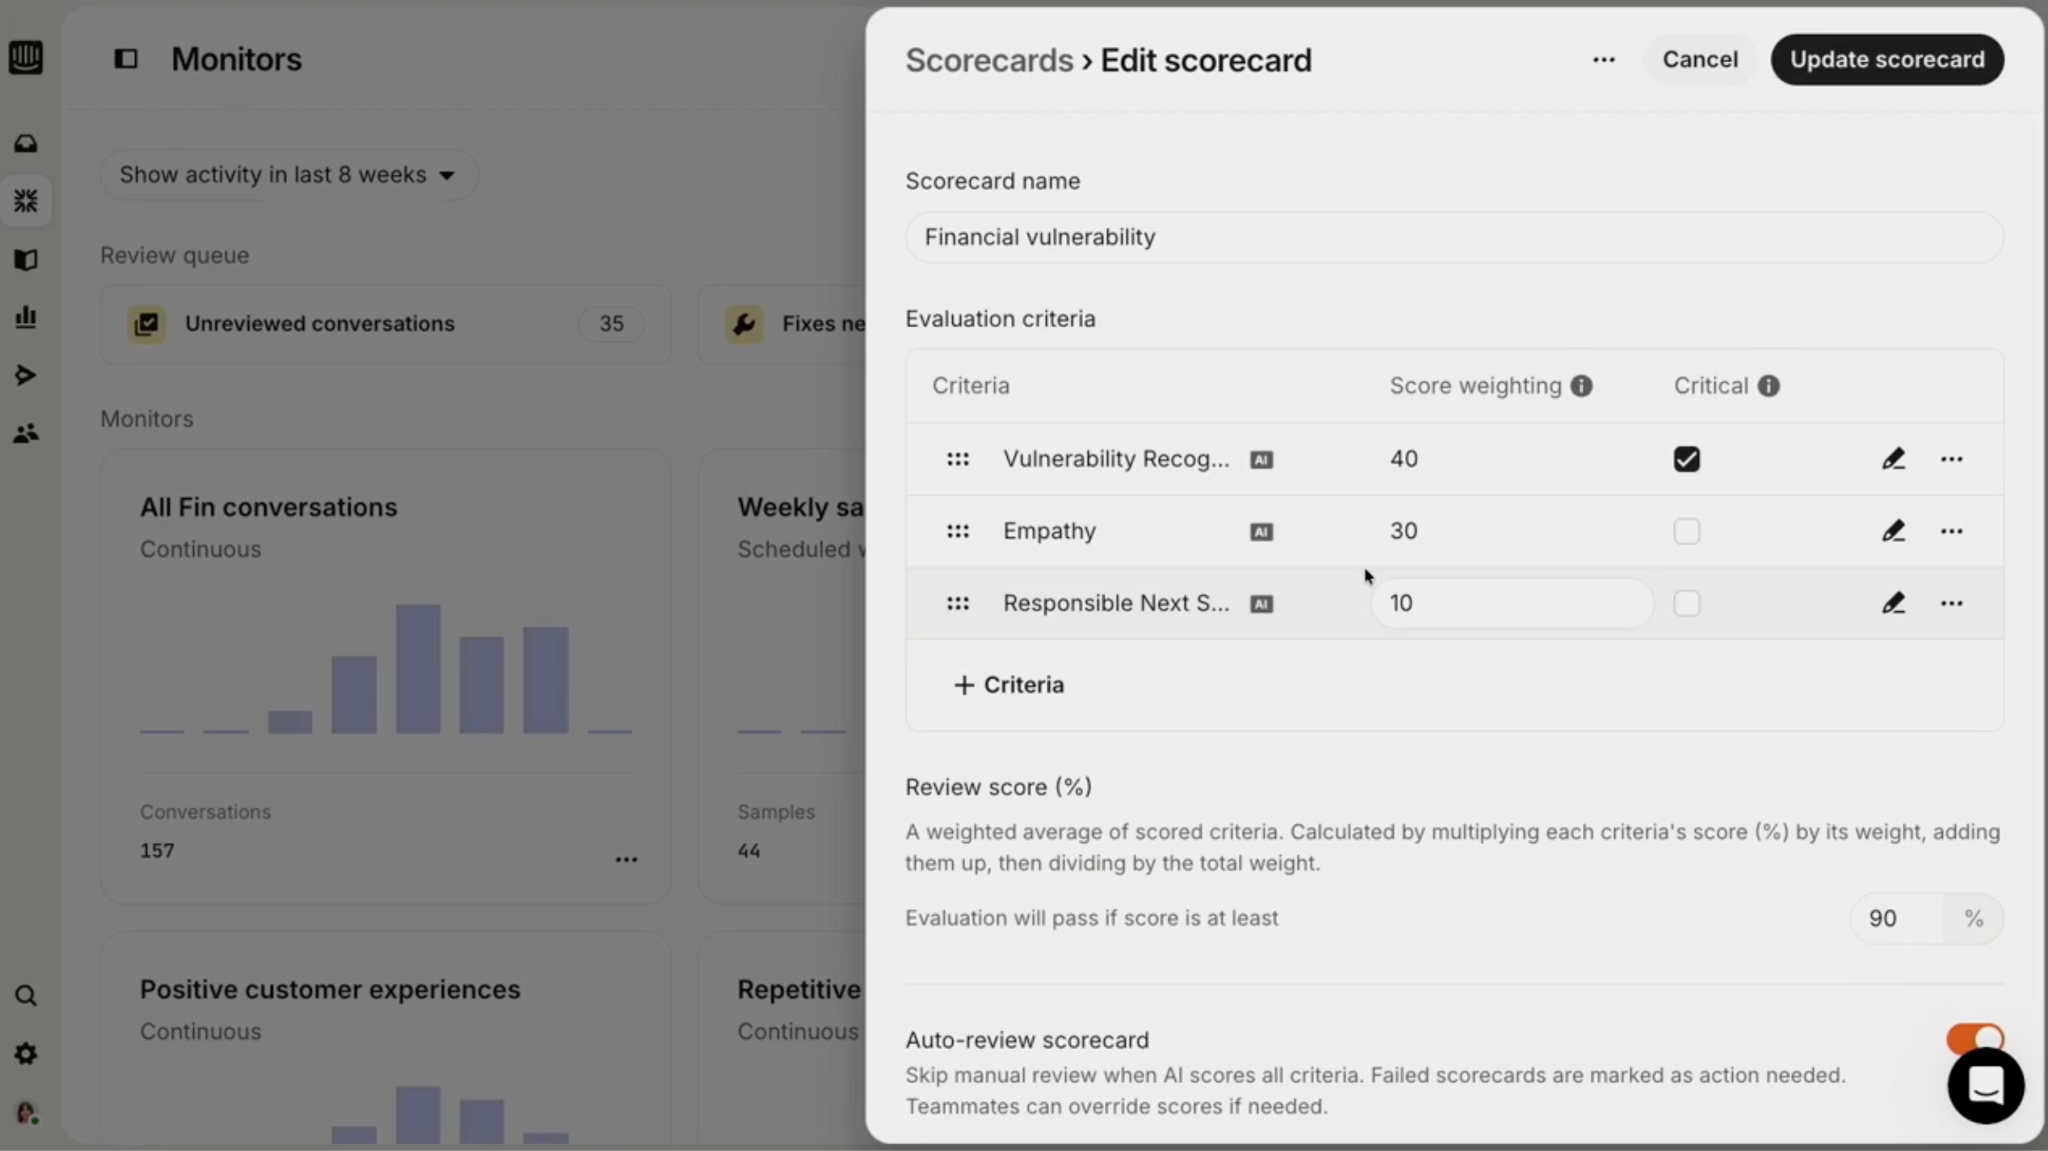Screen dimensions: 2048x1151
Task: Uncheck Critical for Vulnerability Recognition
Action: [x=1687, y=459]
